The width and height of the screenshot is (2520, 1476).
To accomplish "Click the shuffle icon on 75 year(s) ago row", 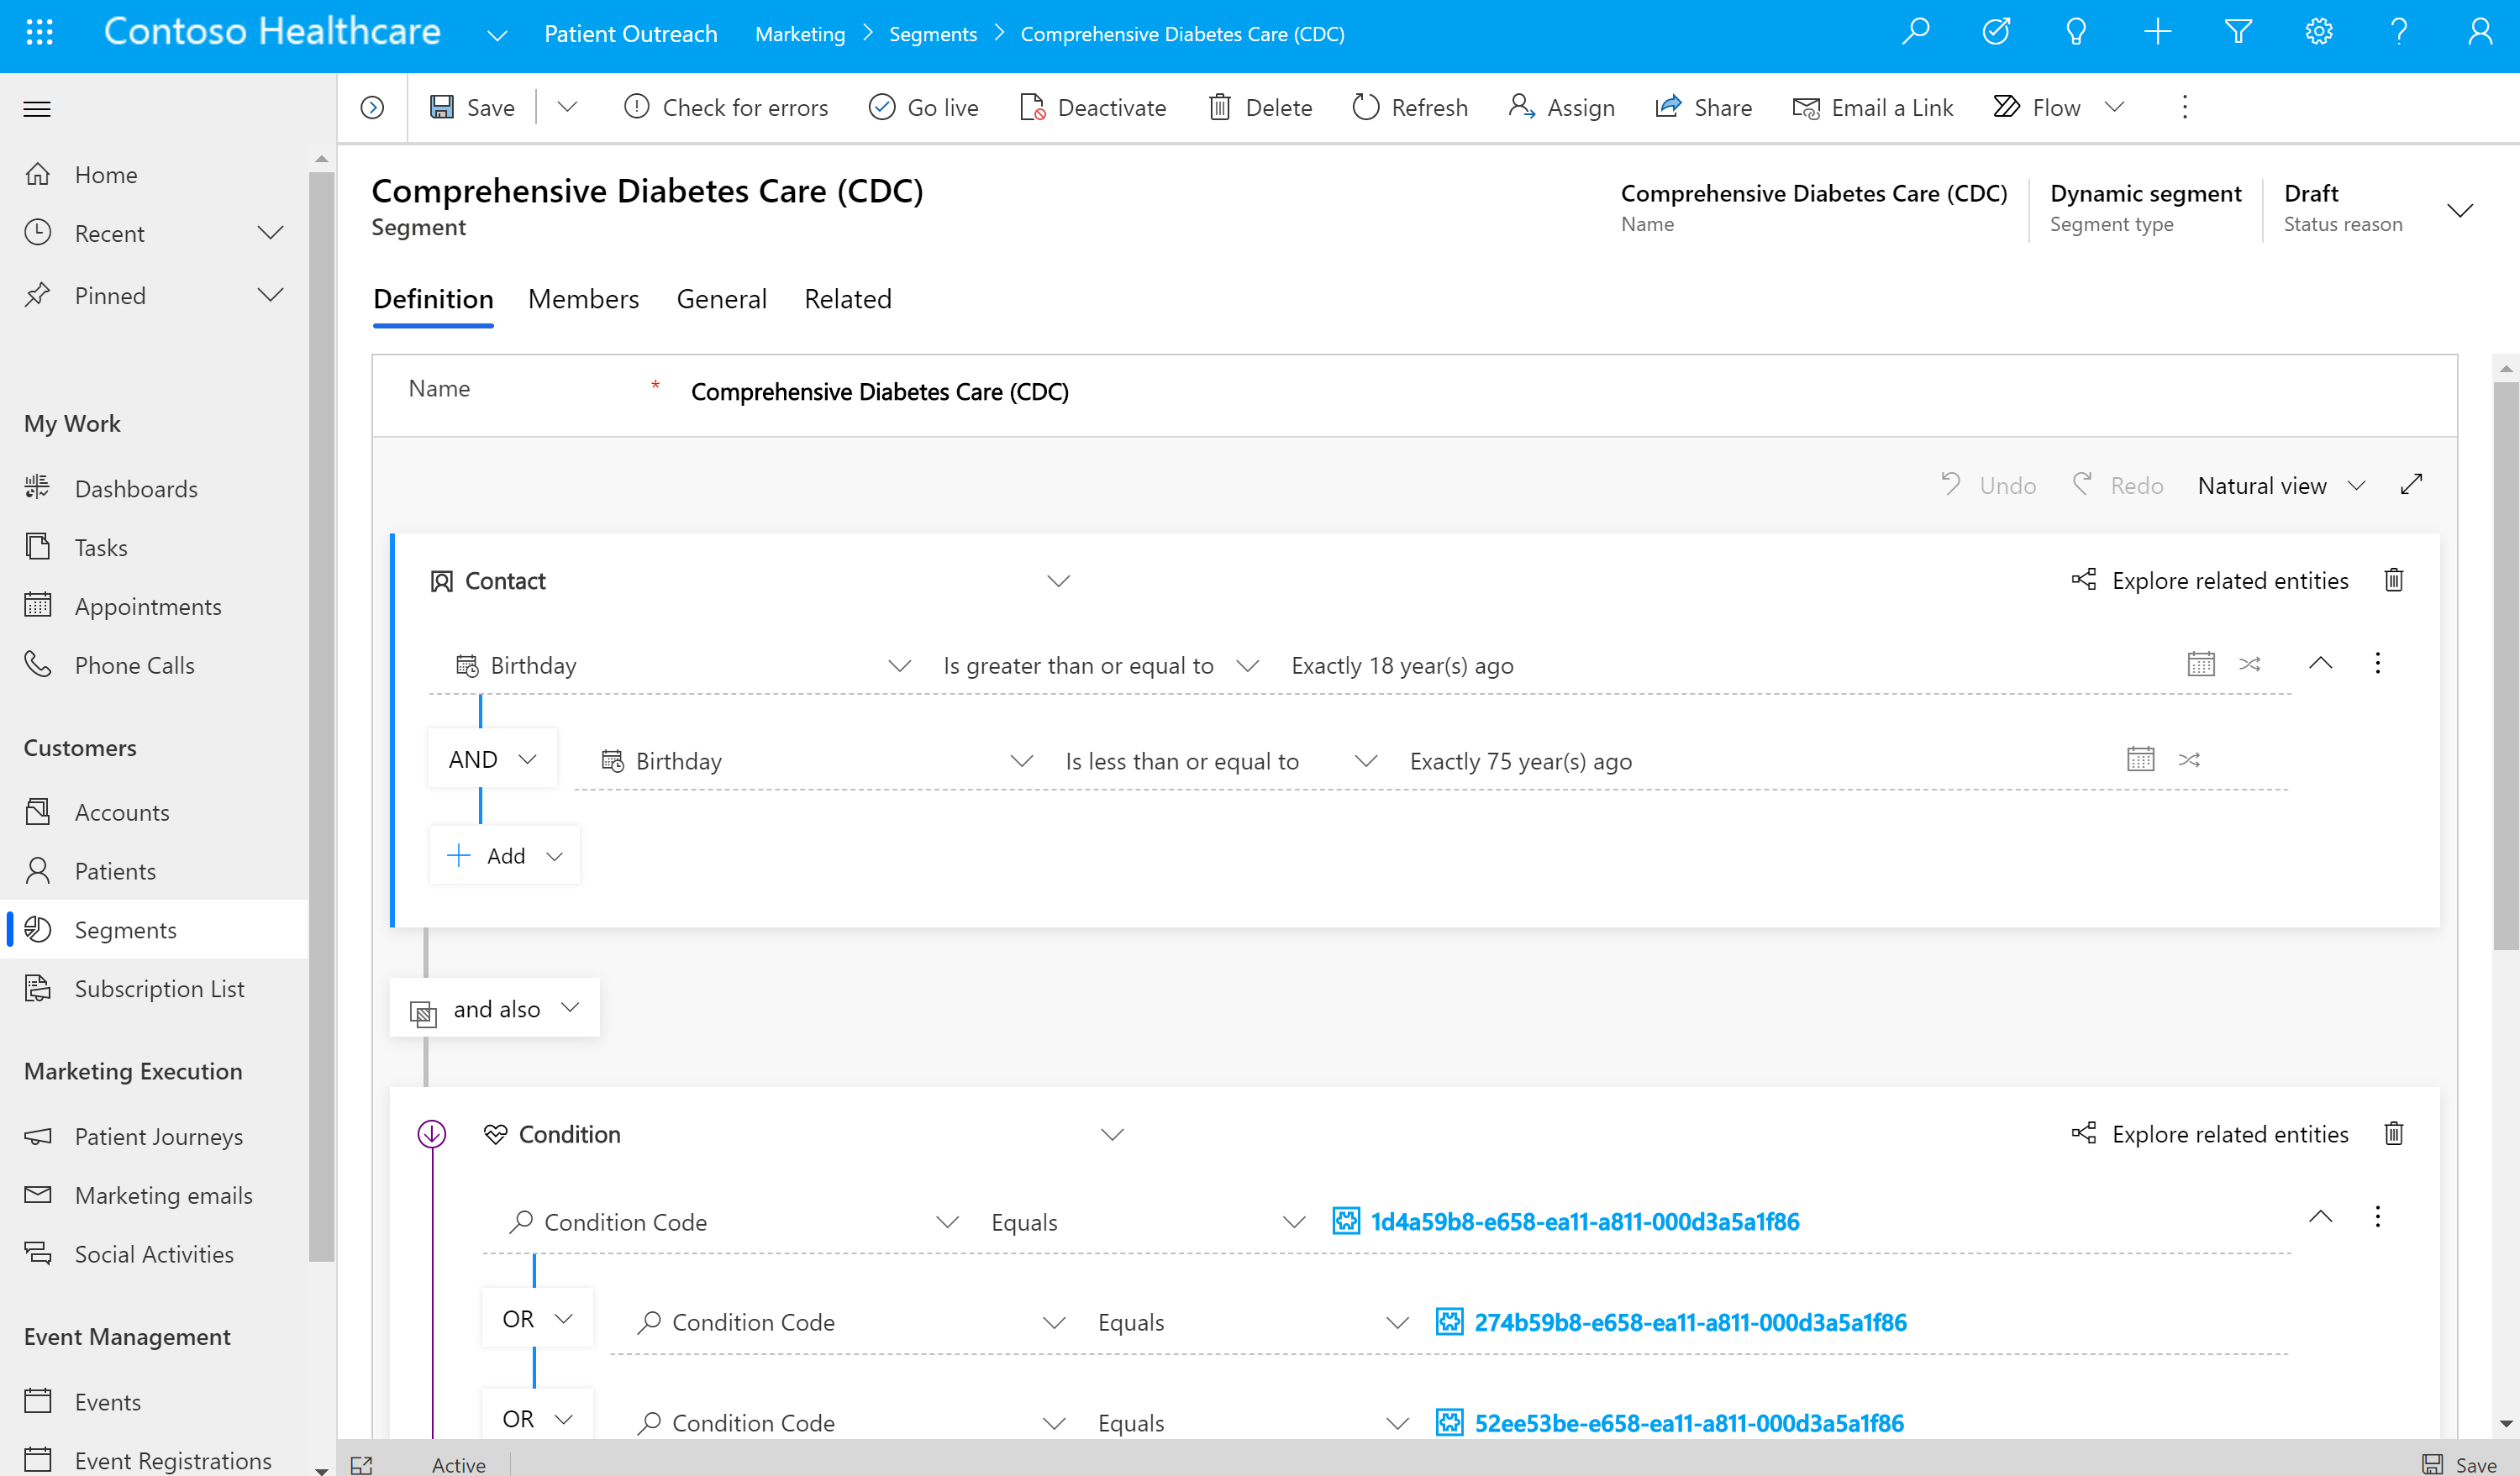I will pyautogui.click(x=2189, y=760).
